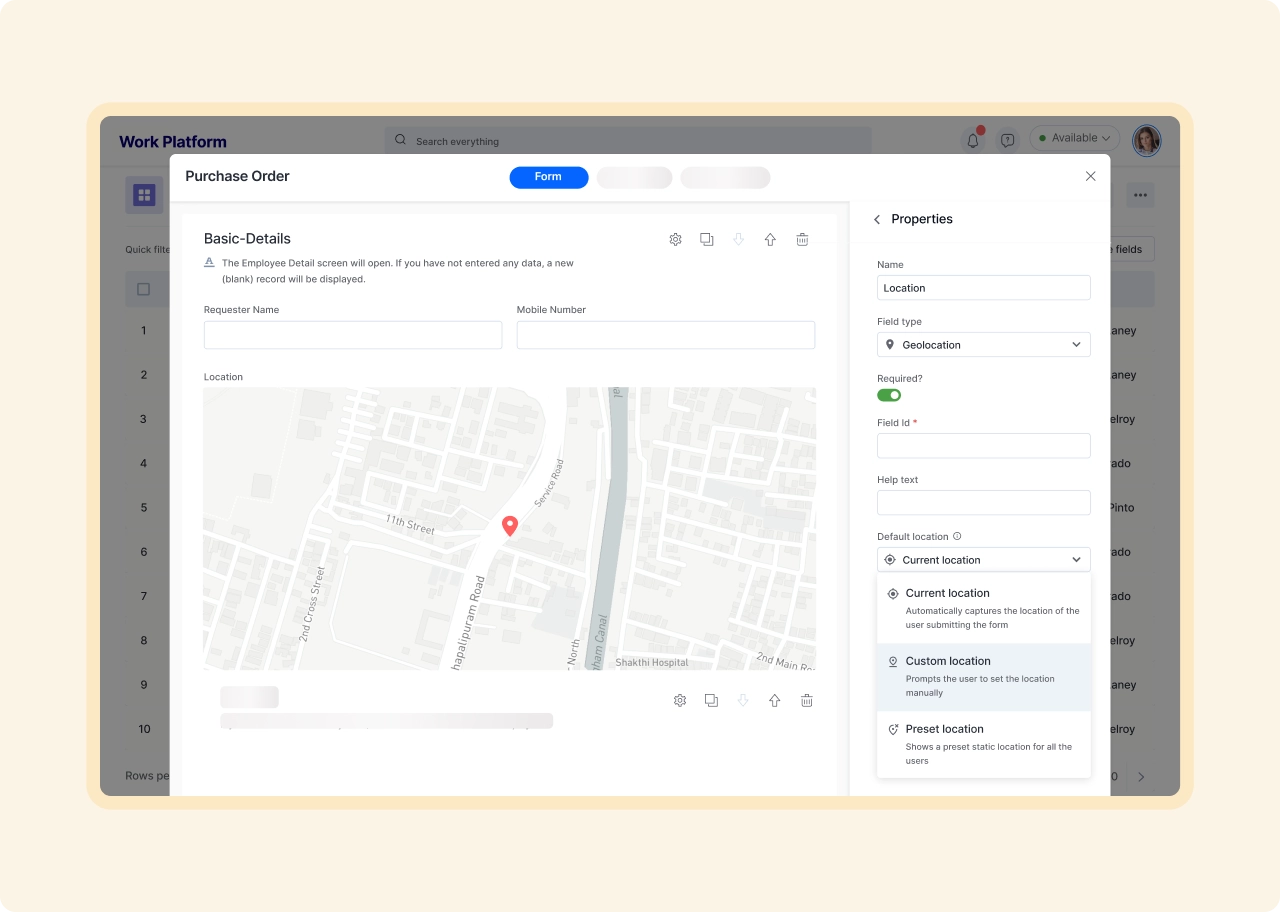
Task: Go back using Properties back arrow
Action: coord(877,219)
